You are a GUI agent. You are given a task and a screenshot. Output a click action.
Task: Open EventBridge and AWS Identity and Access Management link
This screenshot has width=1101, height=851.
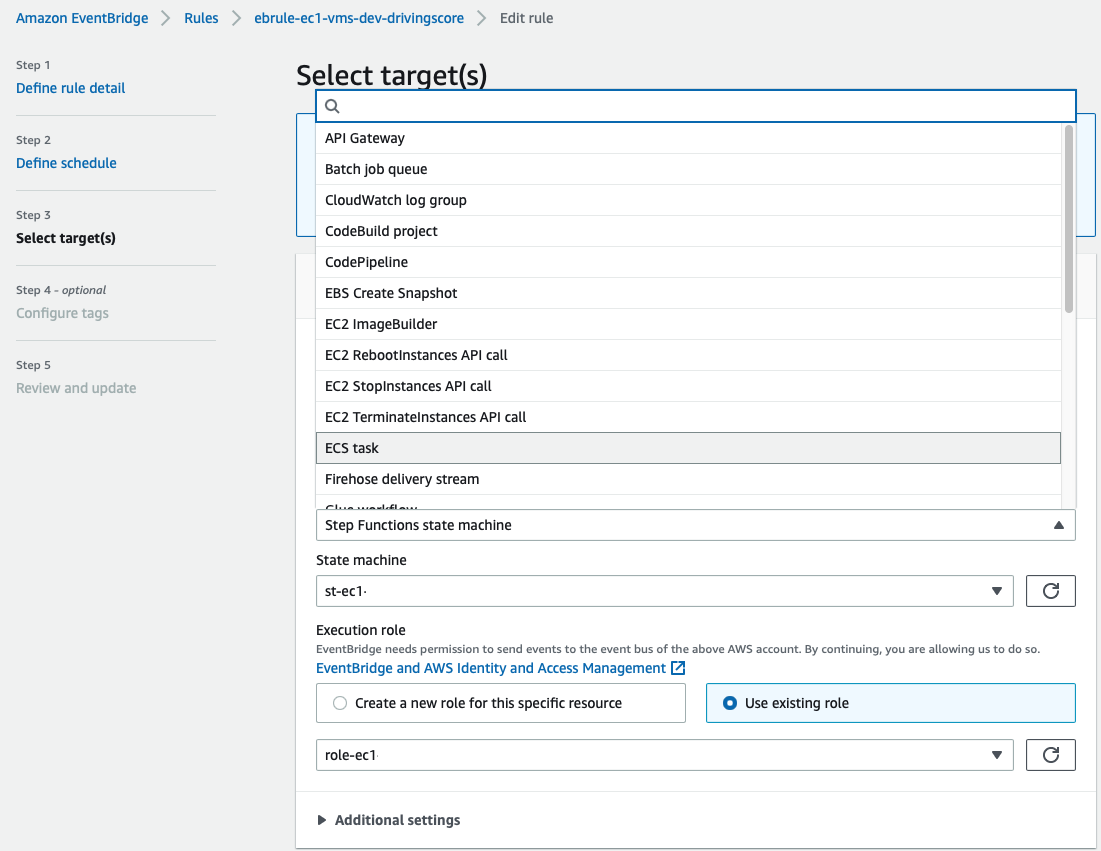pyautogui.click(x=491, y=668)
